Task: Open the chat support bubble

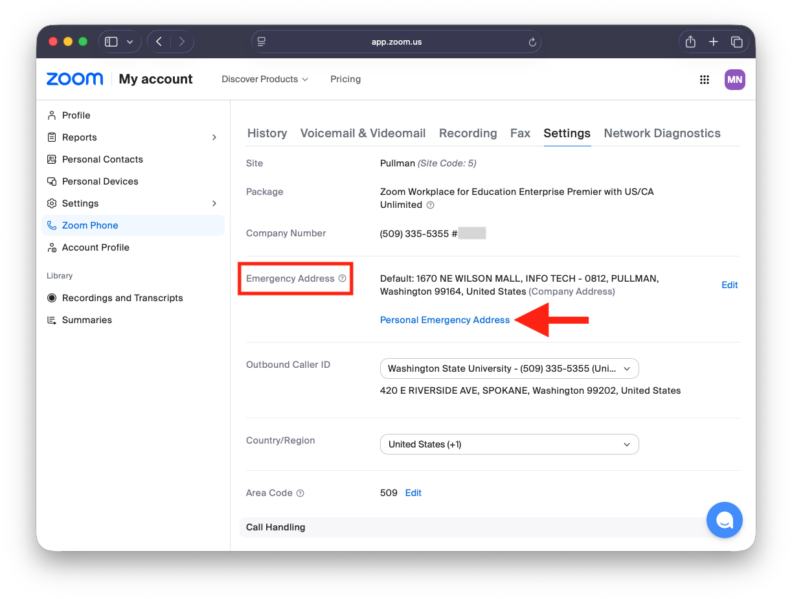Action: pos(724,520)
